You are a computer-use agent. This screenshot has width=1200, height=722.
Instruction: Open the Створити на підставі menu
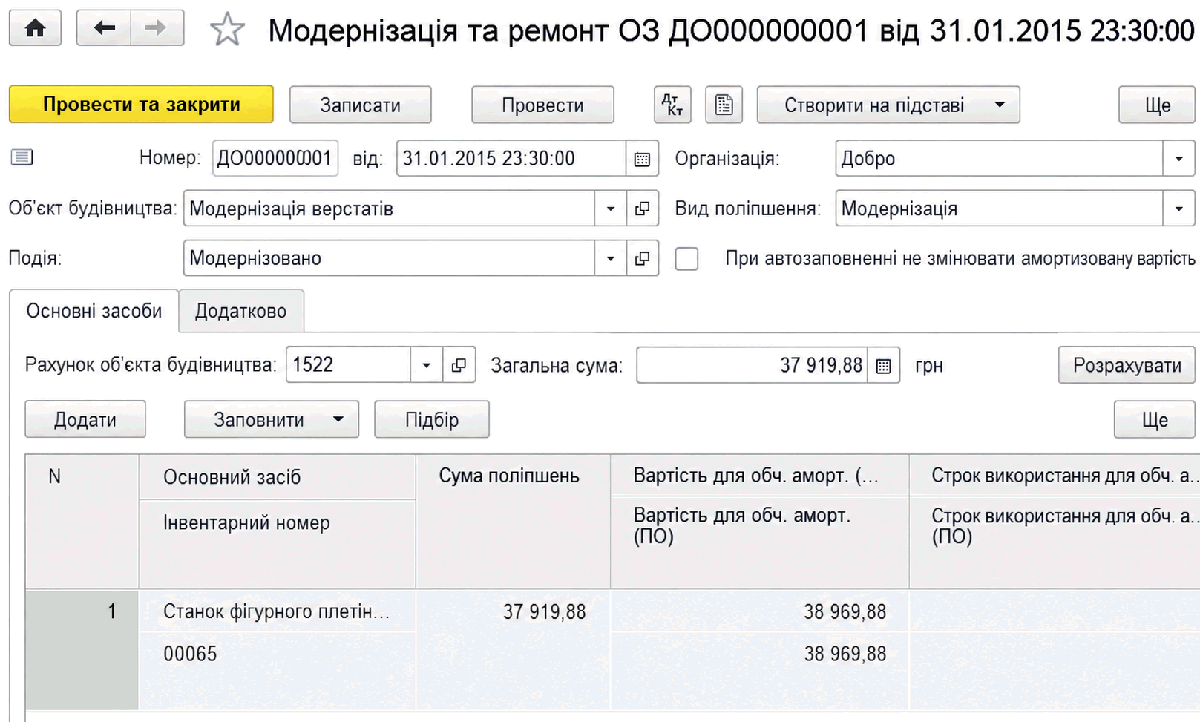pos(888,104)
